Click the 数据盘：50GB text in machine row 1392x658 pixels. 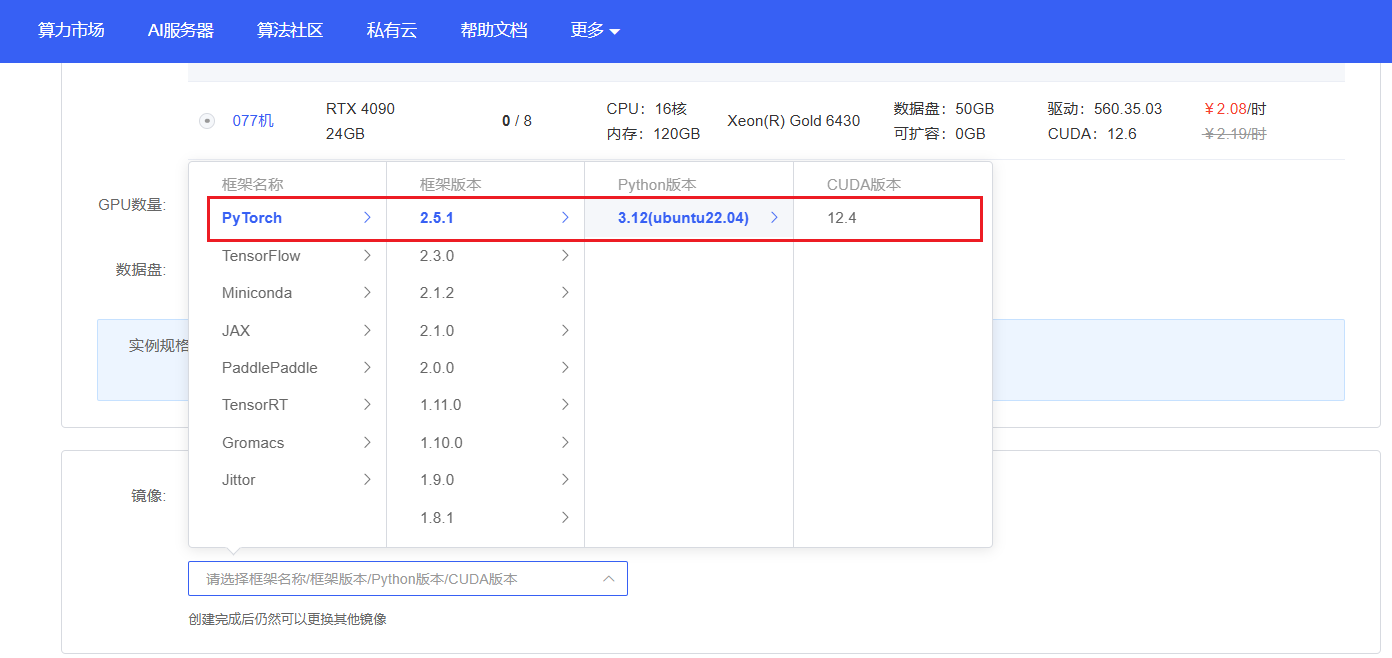coord(944,109)
